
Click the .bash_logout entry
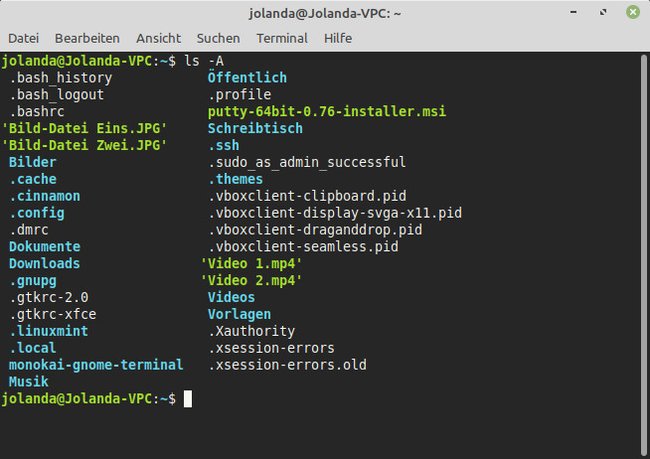[56, 95]
